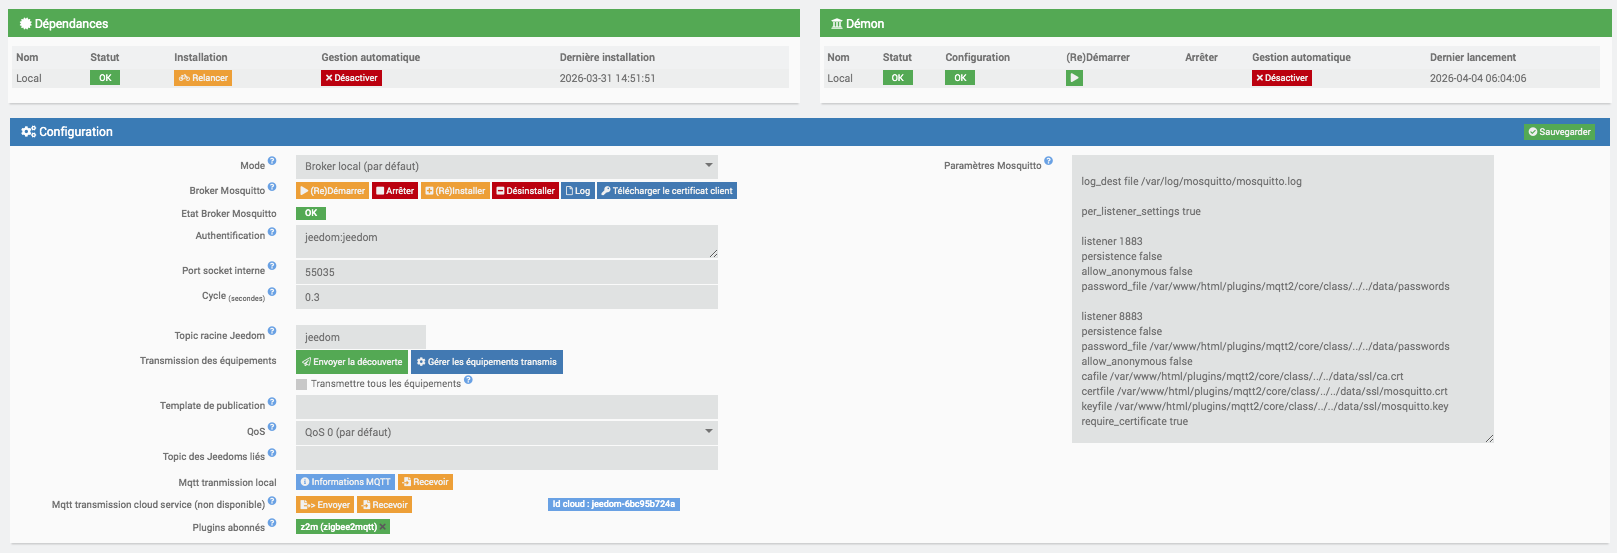Viewport: 1617px width, 553px height.
Task: Show help for Port socket interne
Action: 272,266
